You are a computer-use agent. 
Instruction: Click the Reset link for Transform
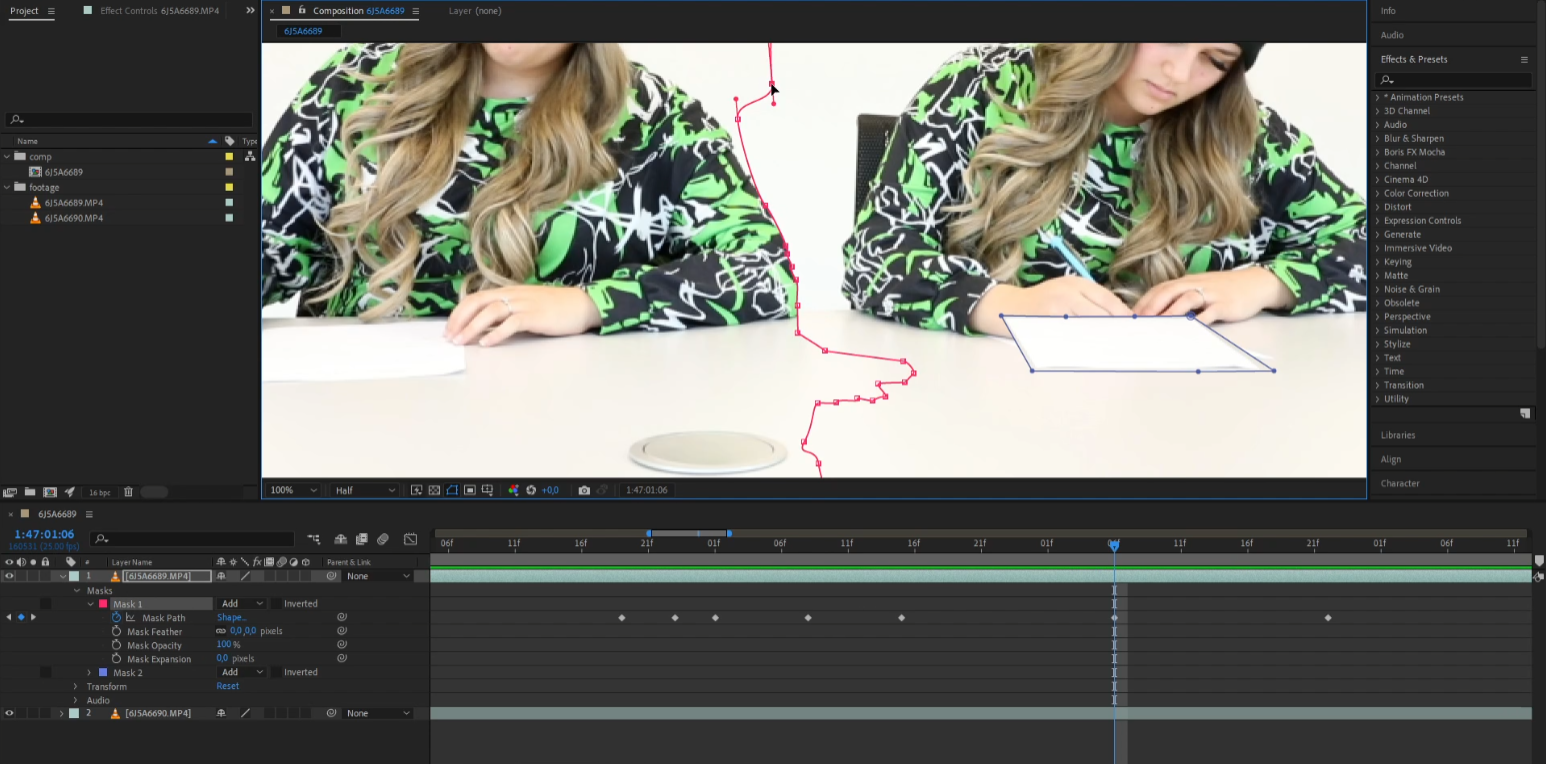228,686
